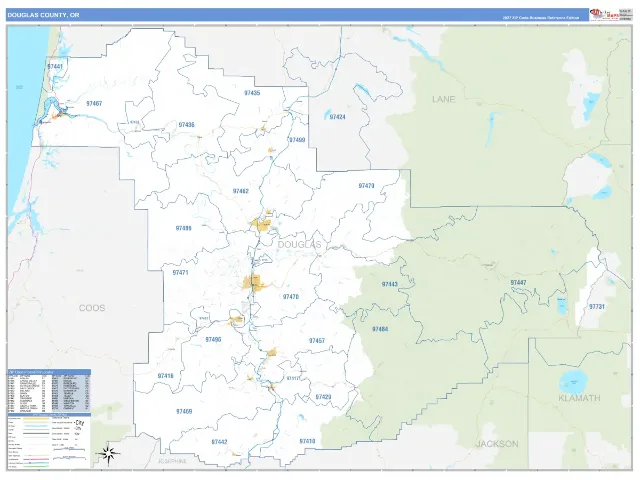
Task: Select the 97447 ZIP code label
Action: coord(518,283)
